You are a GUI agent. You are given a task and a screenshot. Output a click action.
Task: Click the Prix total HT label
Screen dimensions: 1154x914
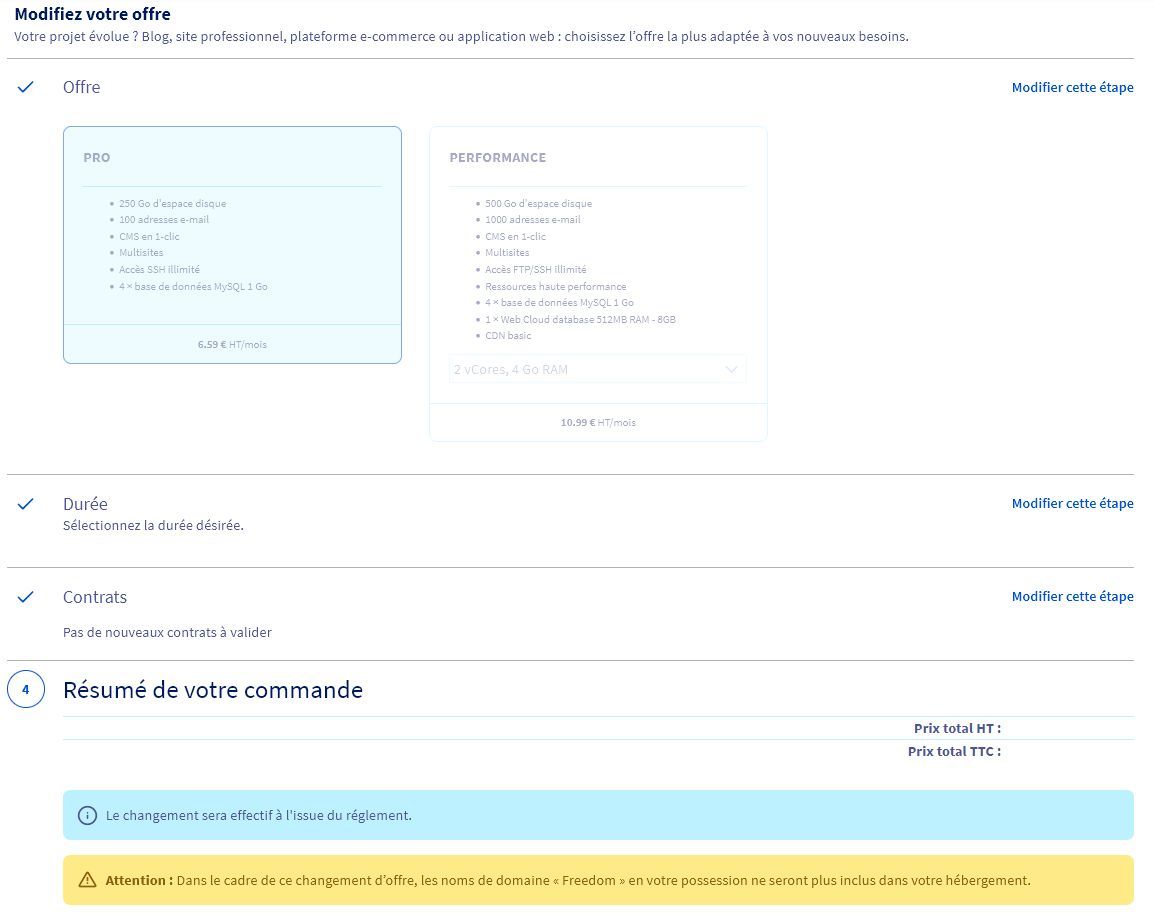tap(956, 728)
